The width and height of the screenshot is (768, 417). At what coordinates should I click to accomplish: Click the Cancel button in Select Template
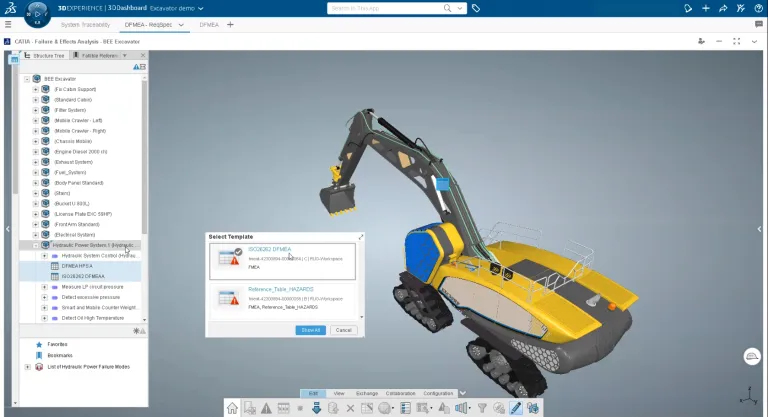(343, 330)
